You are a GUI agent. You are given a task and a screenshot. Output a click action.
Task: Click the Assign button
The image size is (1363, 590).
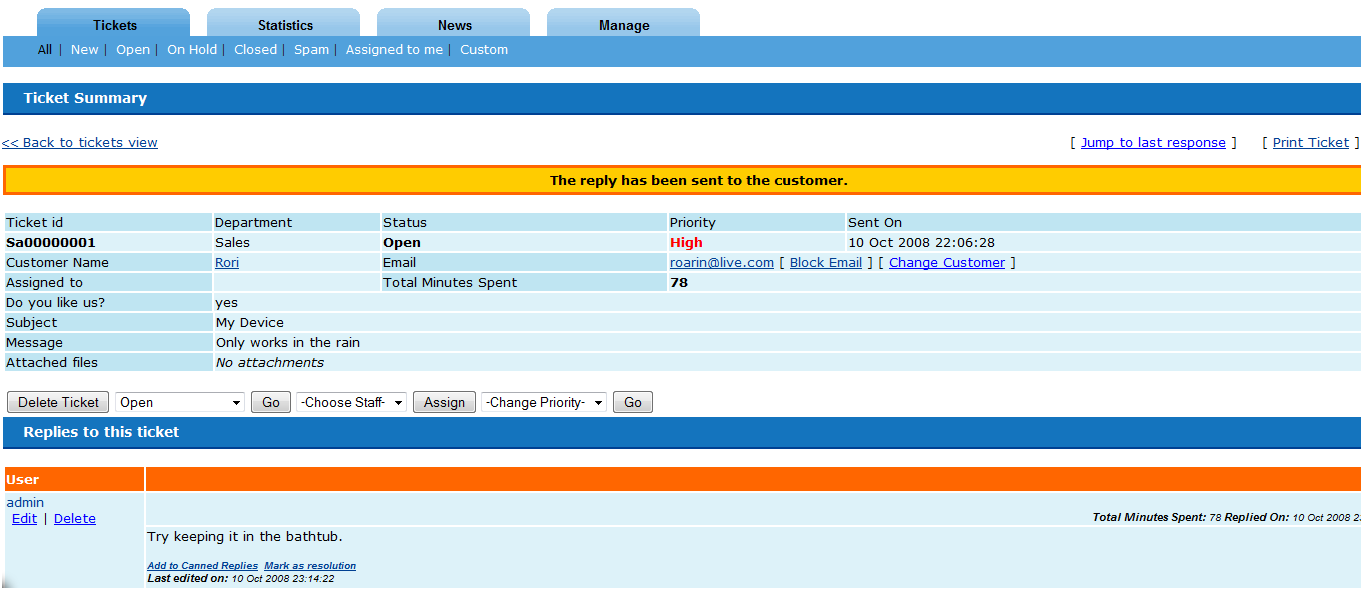[x=444, y=402]
